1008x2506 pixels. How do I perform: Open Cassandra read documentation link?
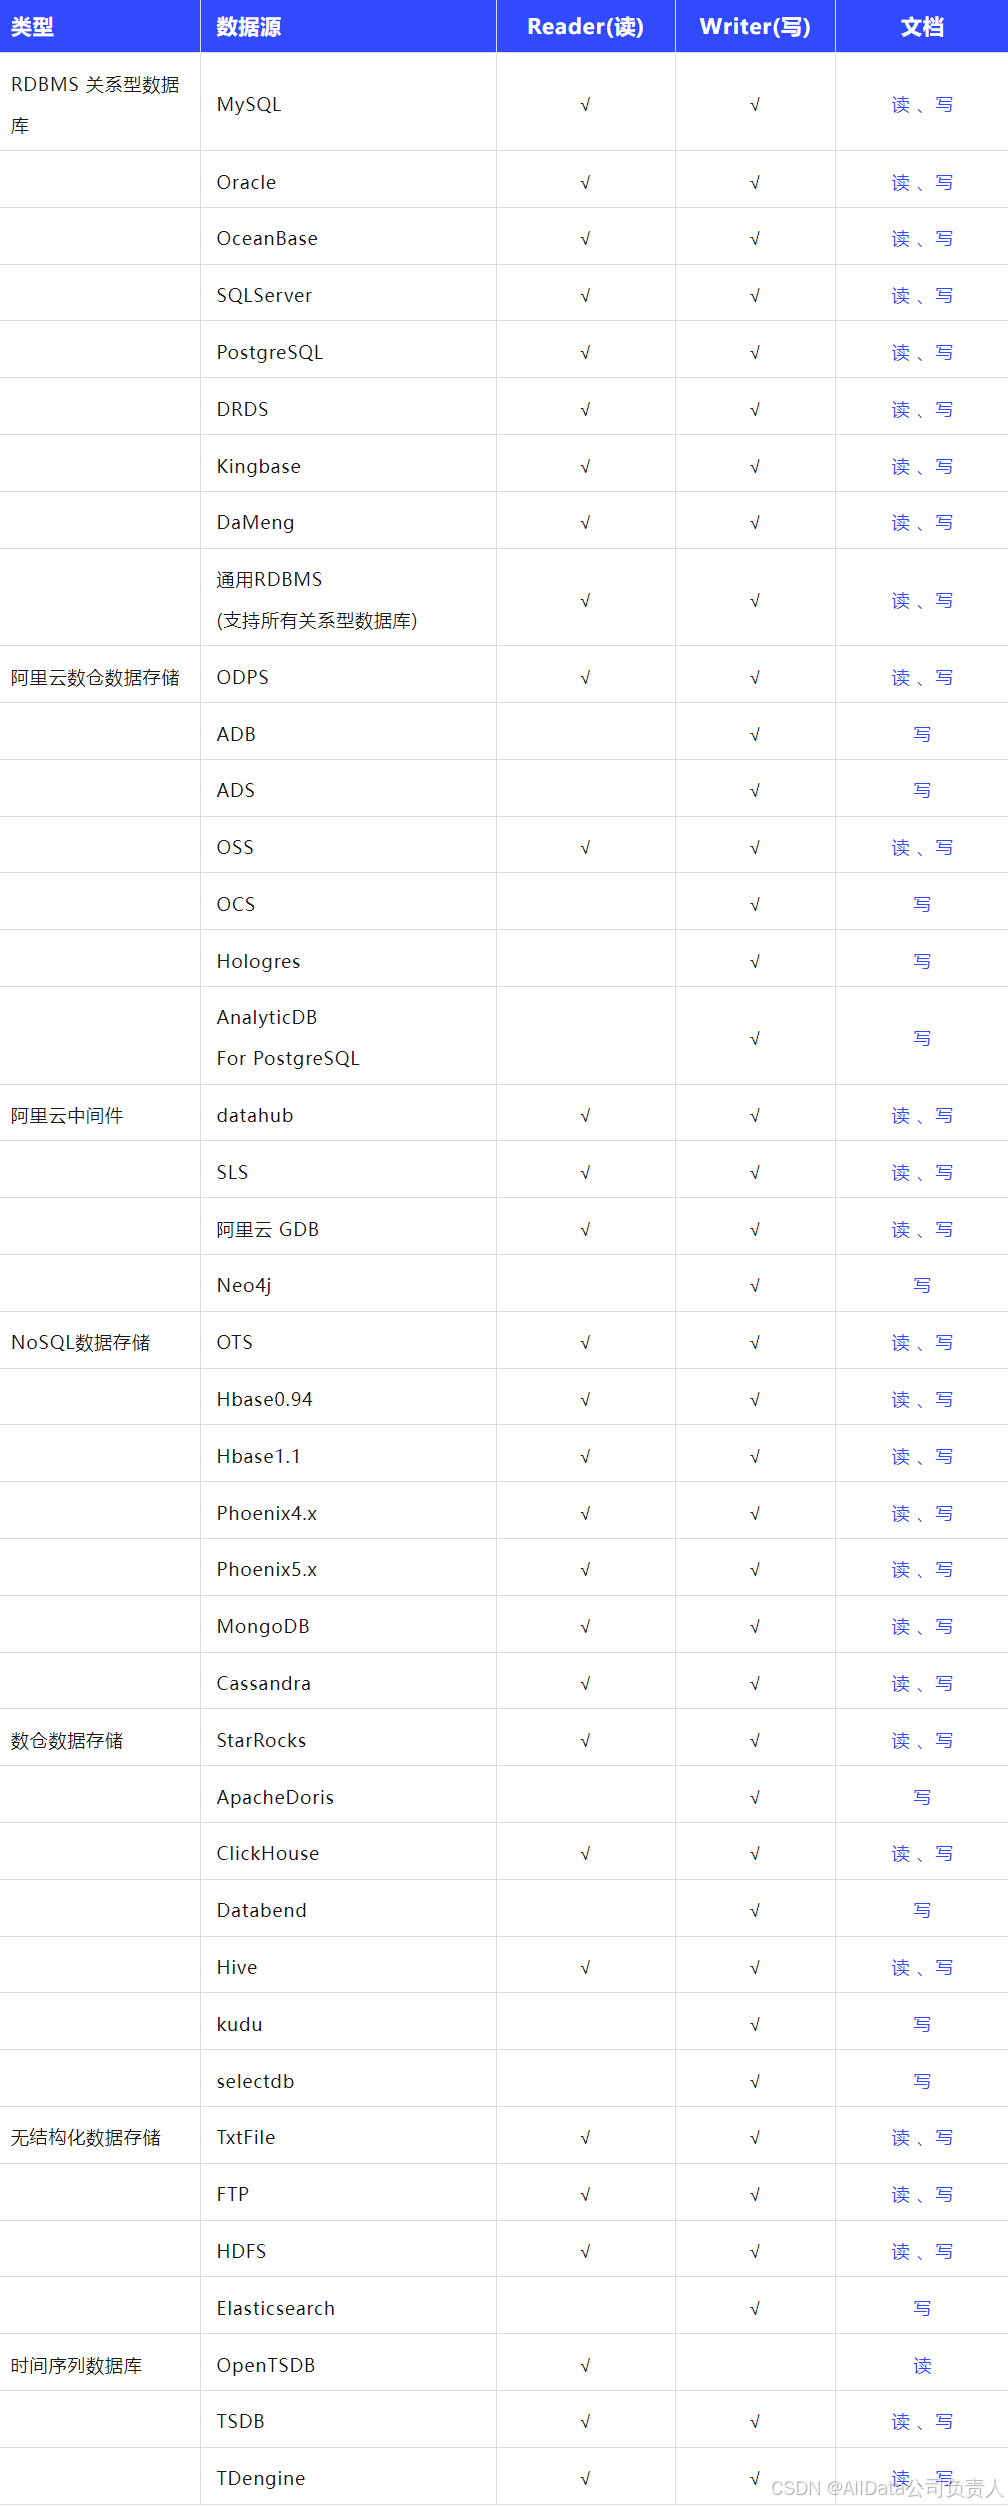901,1684
